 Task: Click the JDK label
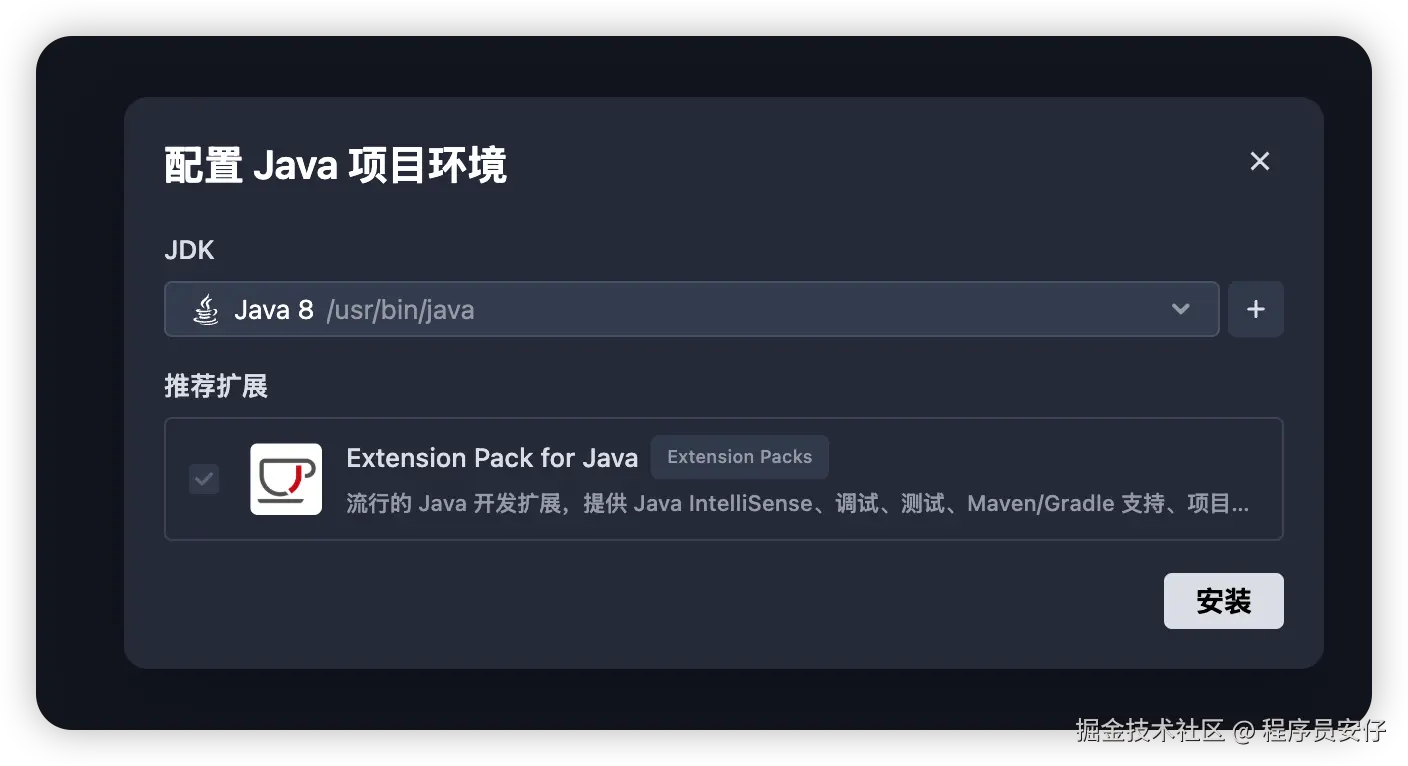[189, 250]
